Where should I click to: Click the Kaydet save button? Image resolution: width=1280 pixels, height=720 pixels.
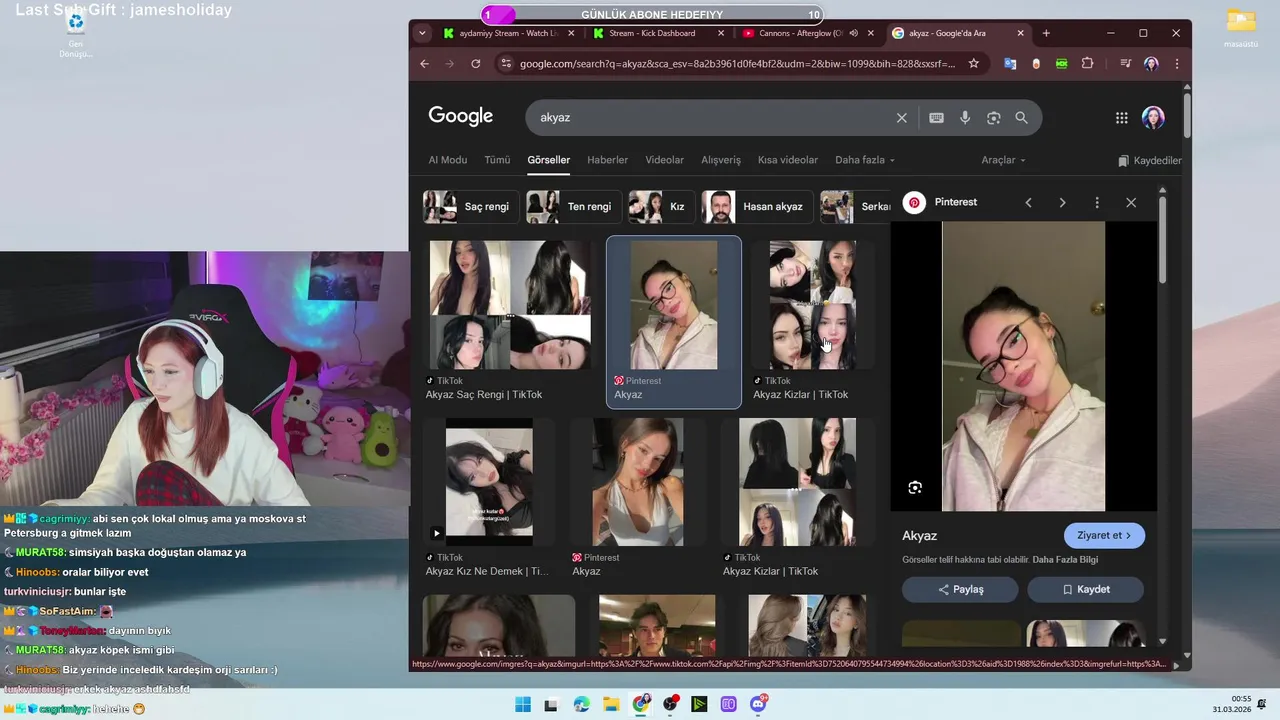pos(1085,590)
